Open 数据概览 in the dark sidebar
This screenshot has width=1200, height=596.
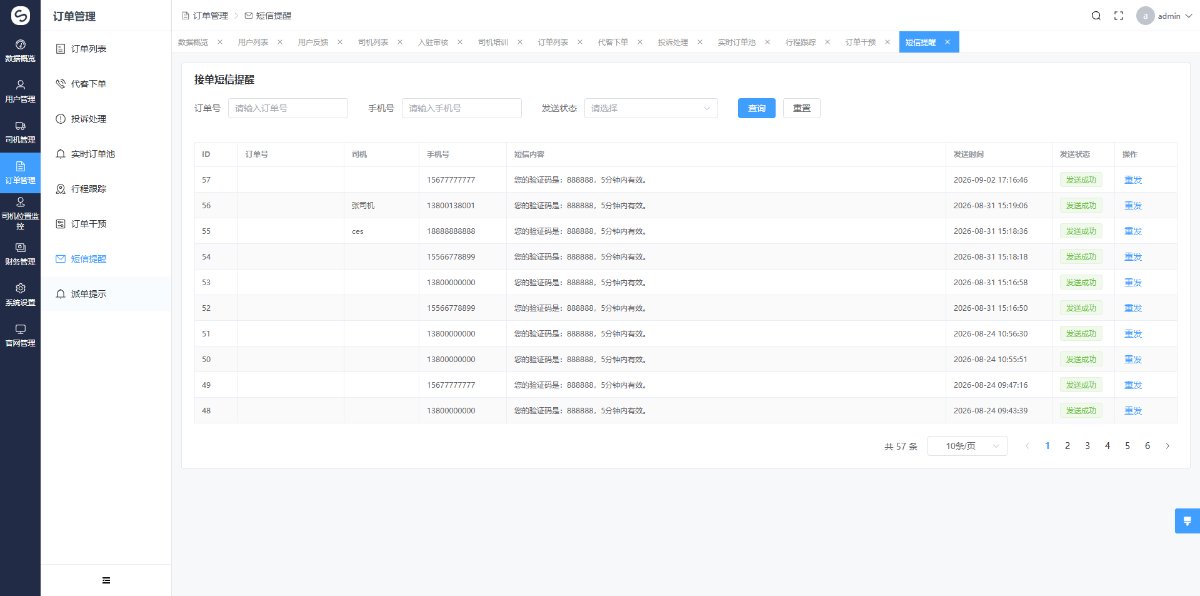pos(20,51)
